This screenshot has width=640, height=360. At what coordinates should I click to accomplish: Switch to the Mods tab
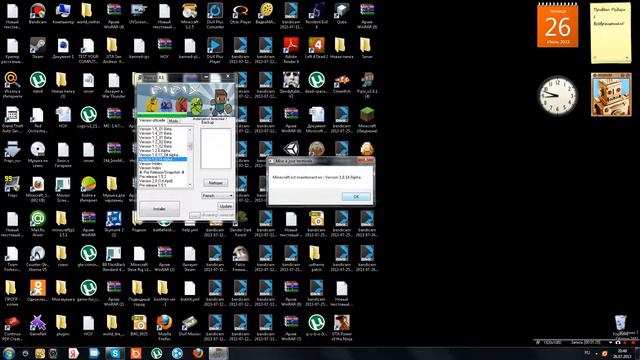point(173,121)
